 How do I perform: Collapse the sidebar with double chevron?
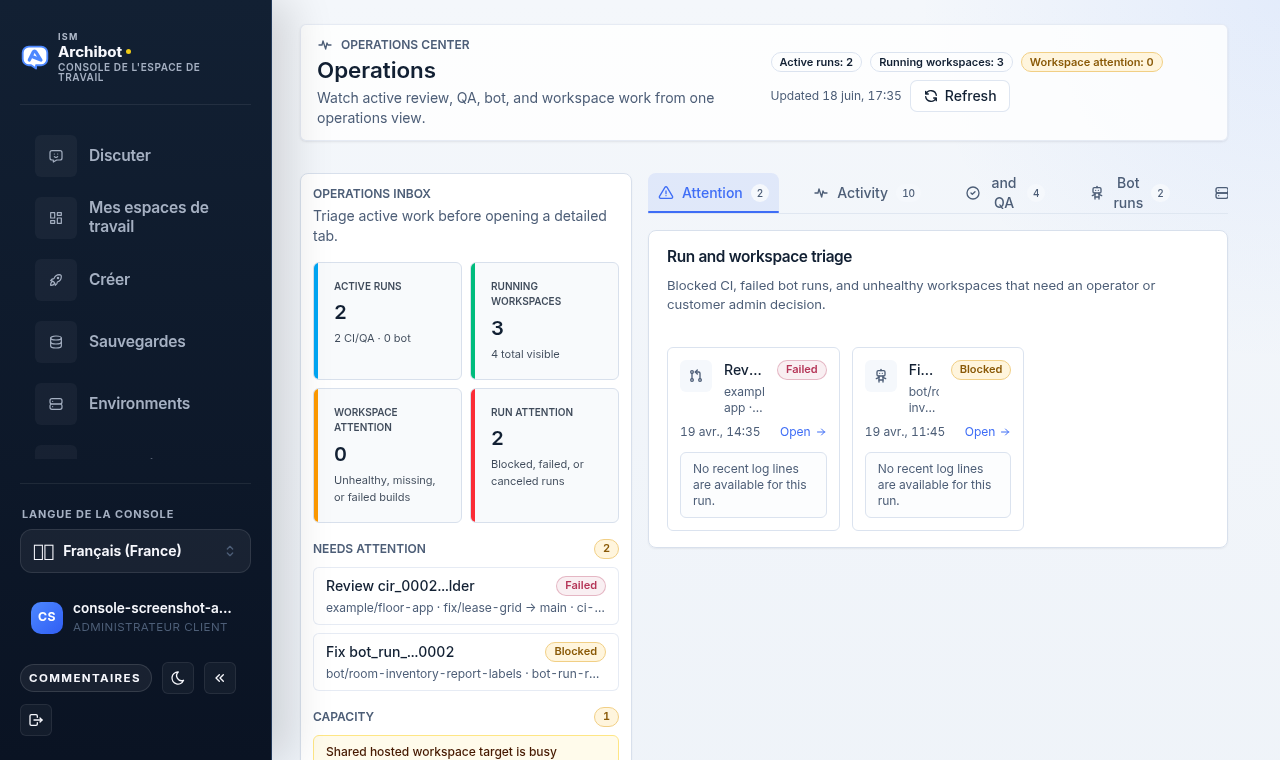pos(220,678)
